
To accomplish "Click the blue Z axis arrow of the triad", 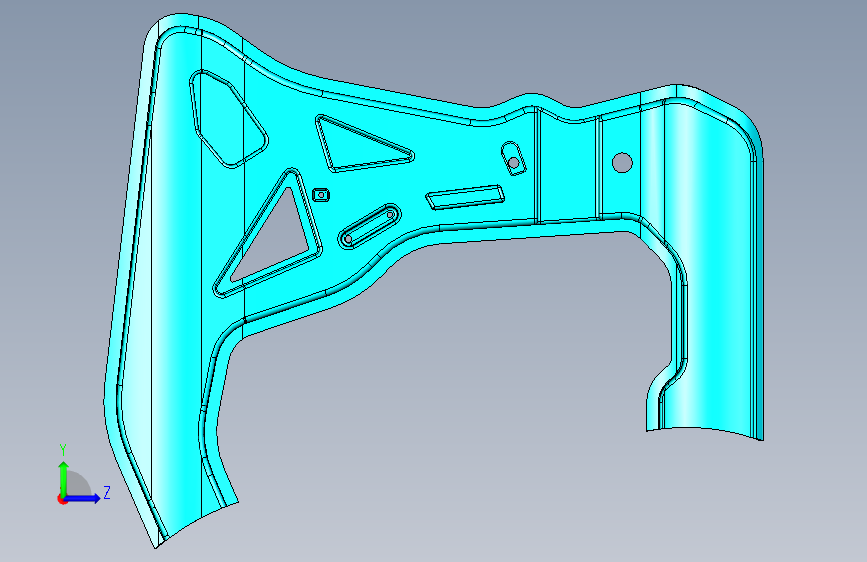I will (x=83, y=498).
